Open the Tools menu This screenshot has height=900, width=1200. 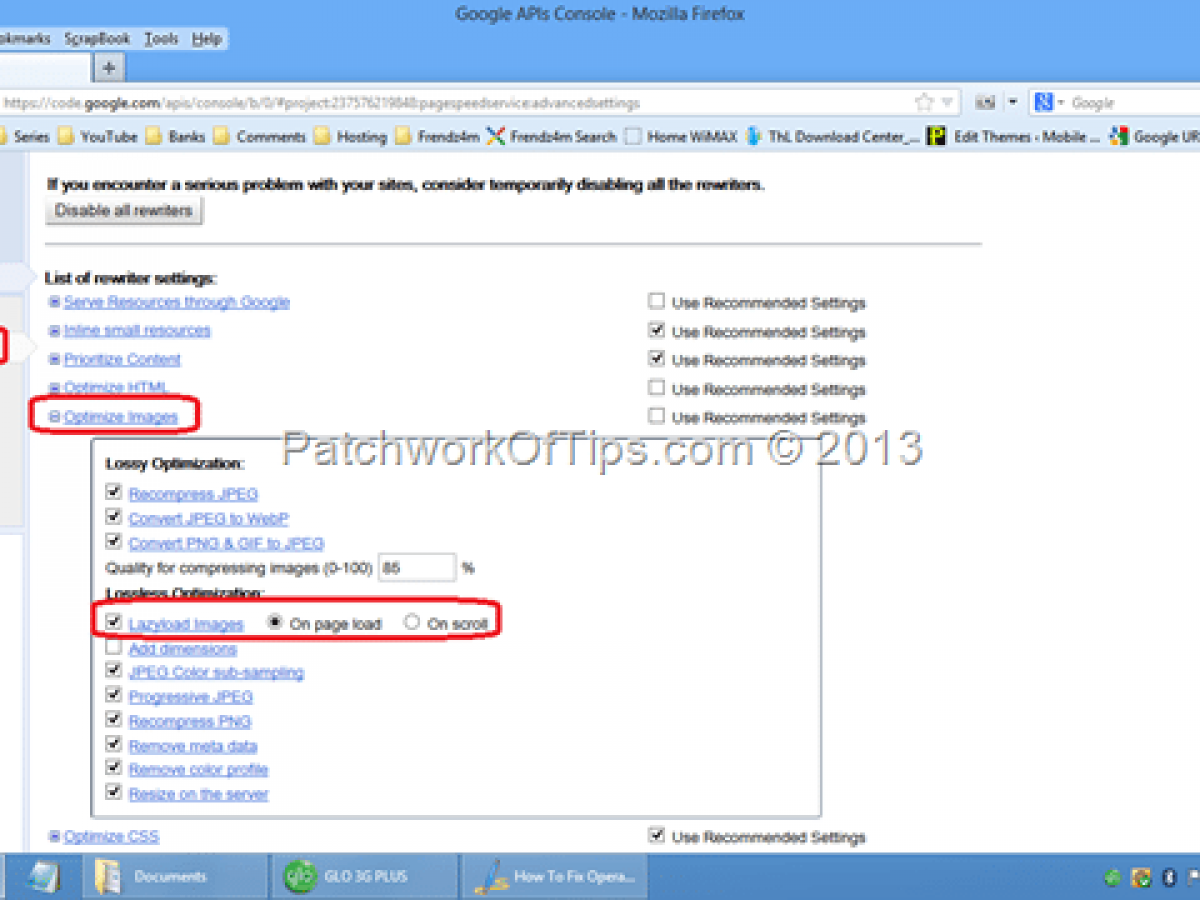click(160, 39)
